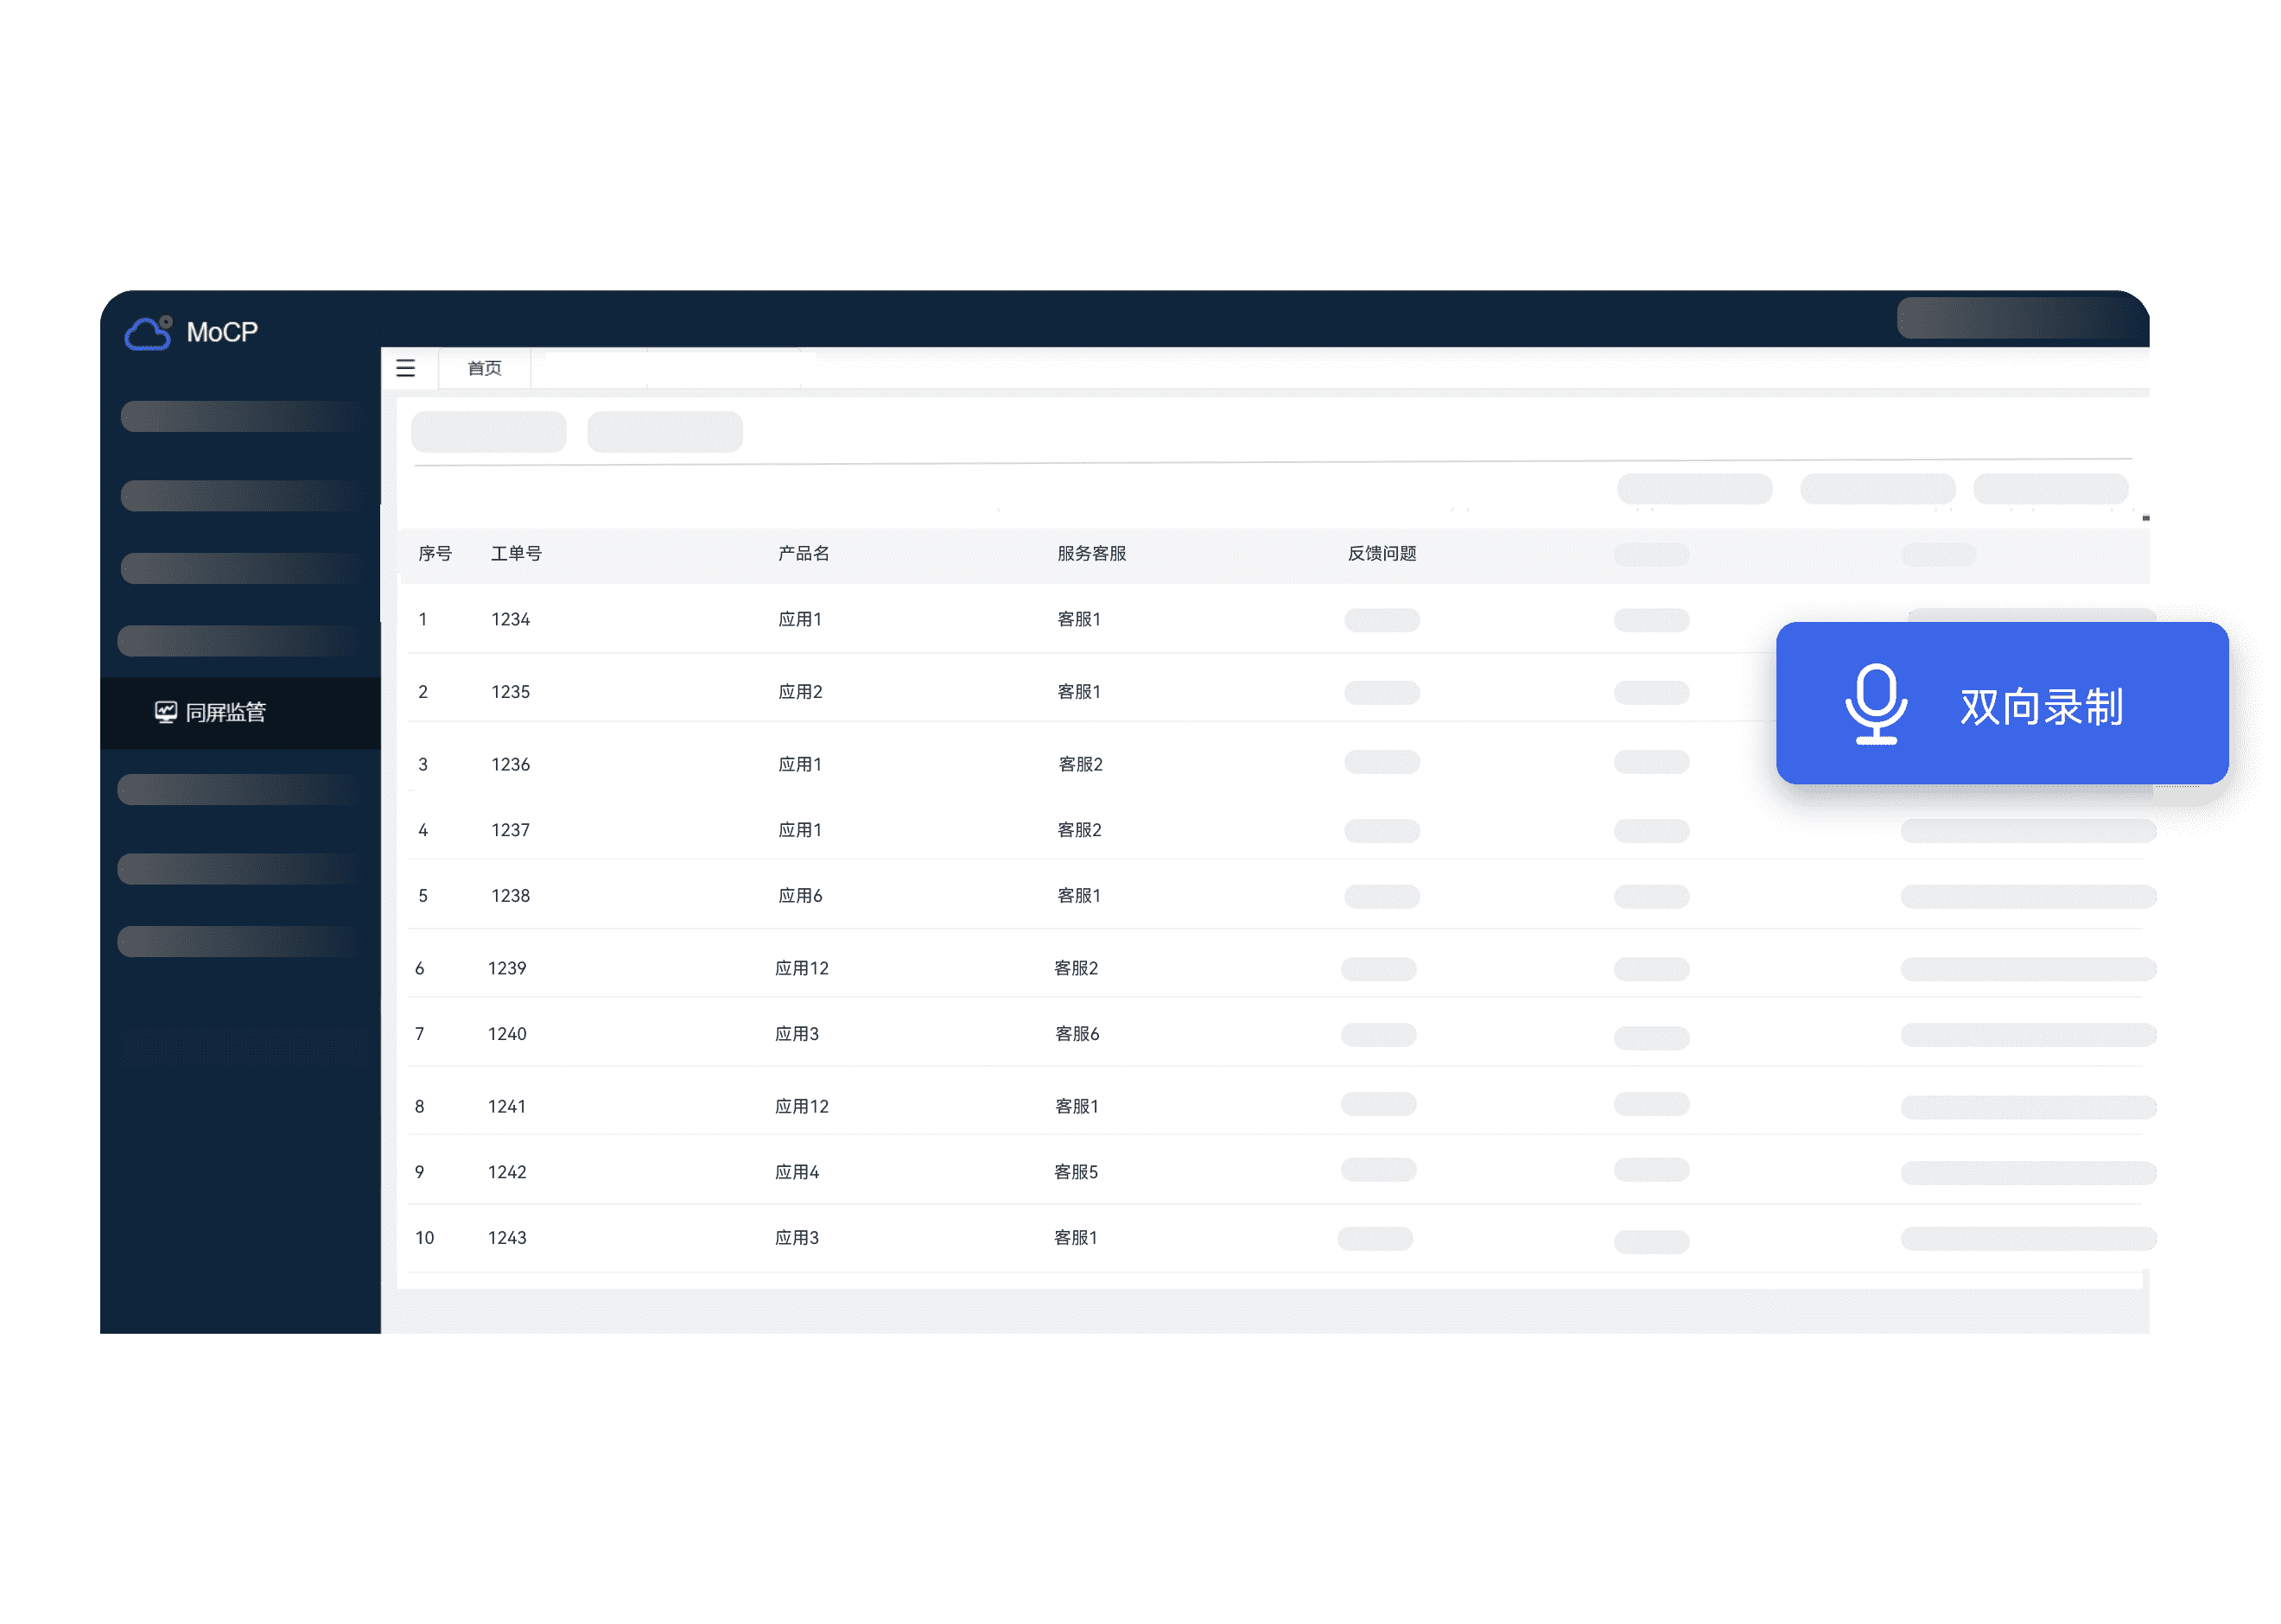Click MoCP title text in header

[222, 332]
